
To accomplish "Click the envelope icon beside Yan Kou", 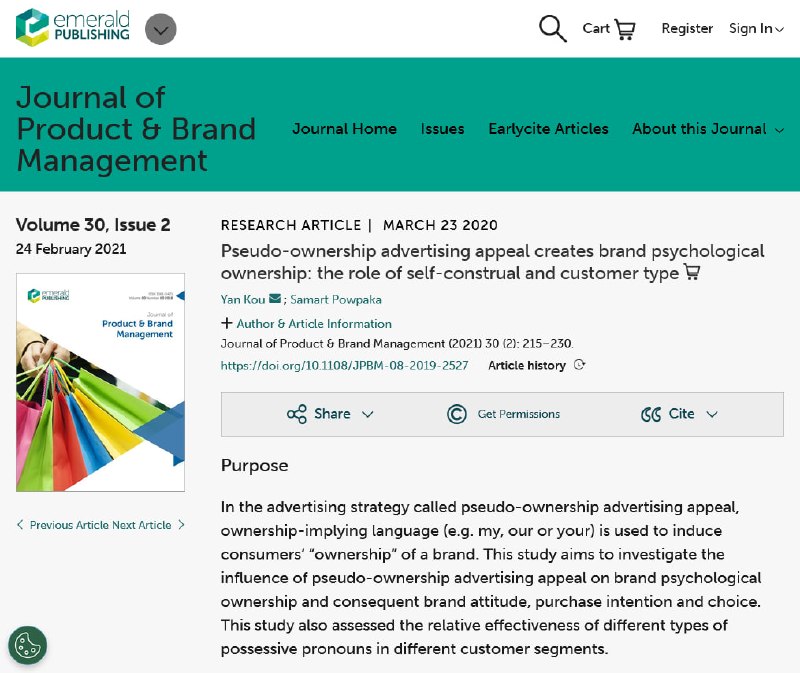I will pos(275,298).
